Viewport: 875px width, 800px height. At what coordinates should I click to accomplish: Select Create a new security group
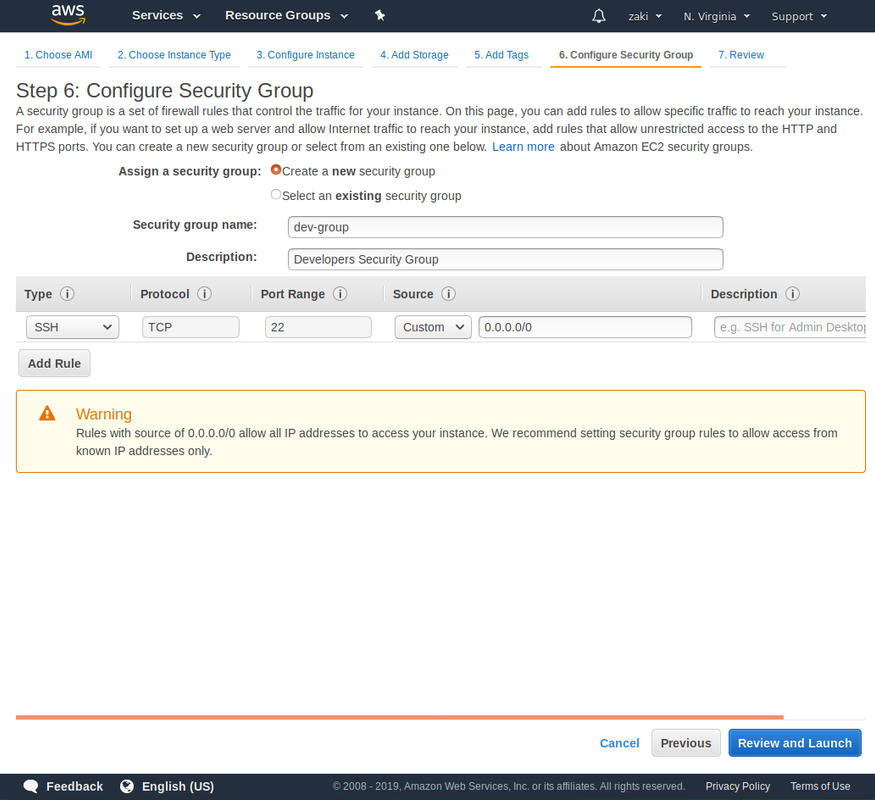point(275,169)
